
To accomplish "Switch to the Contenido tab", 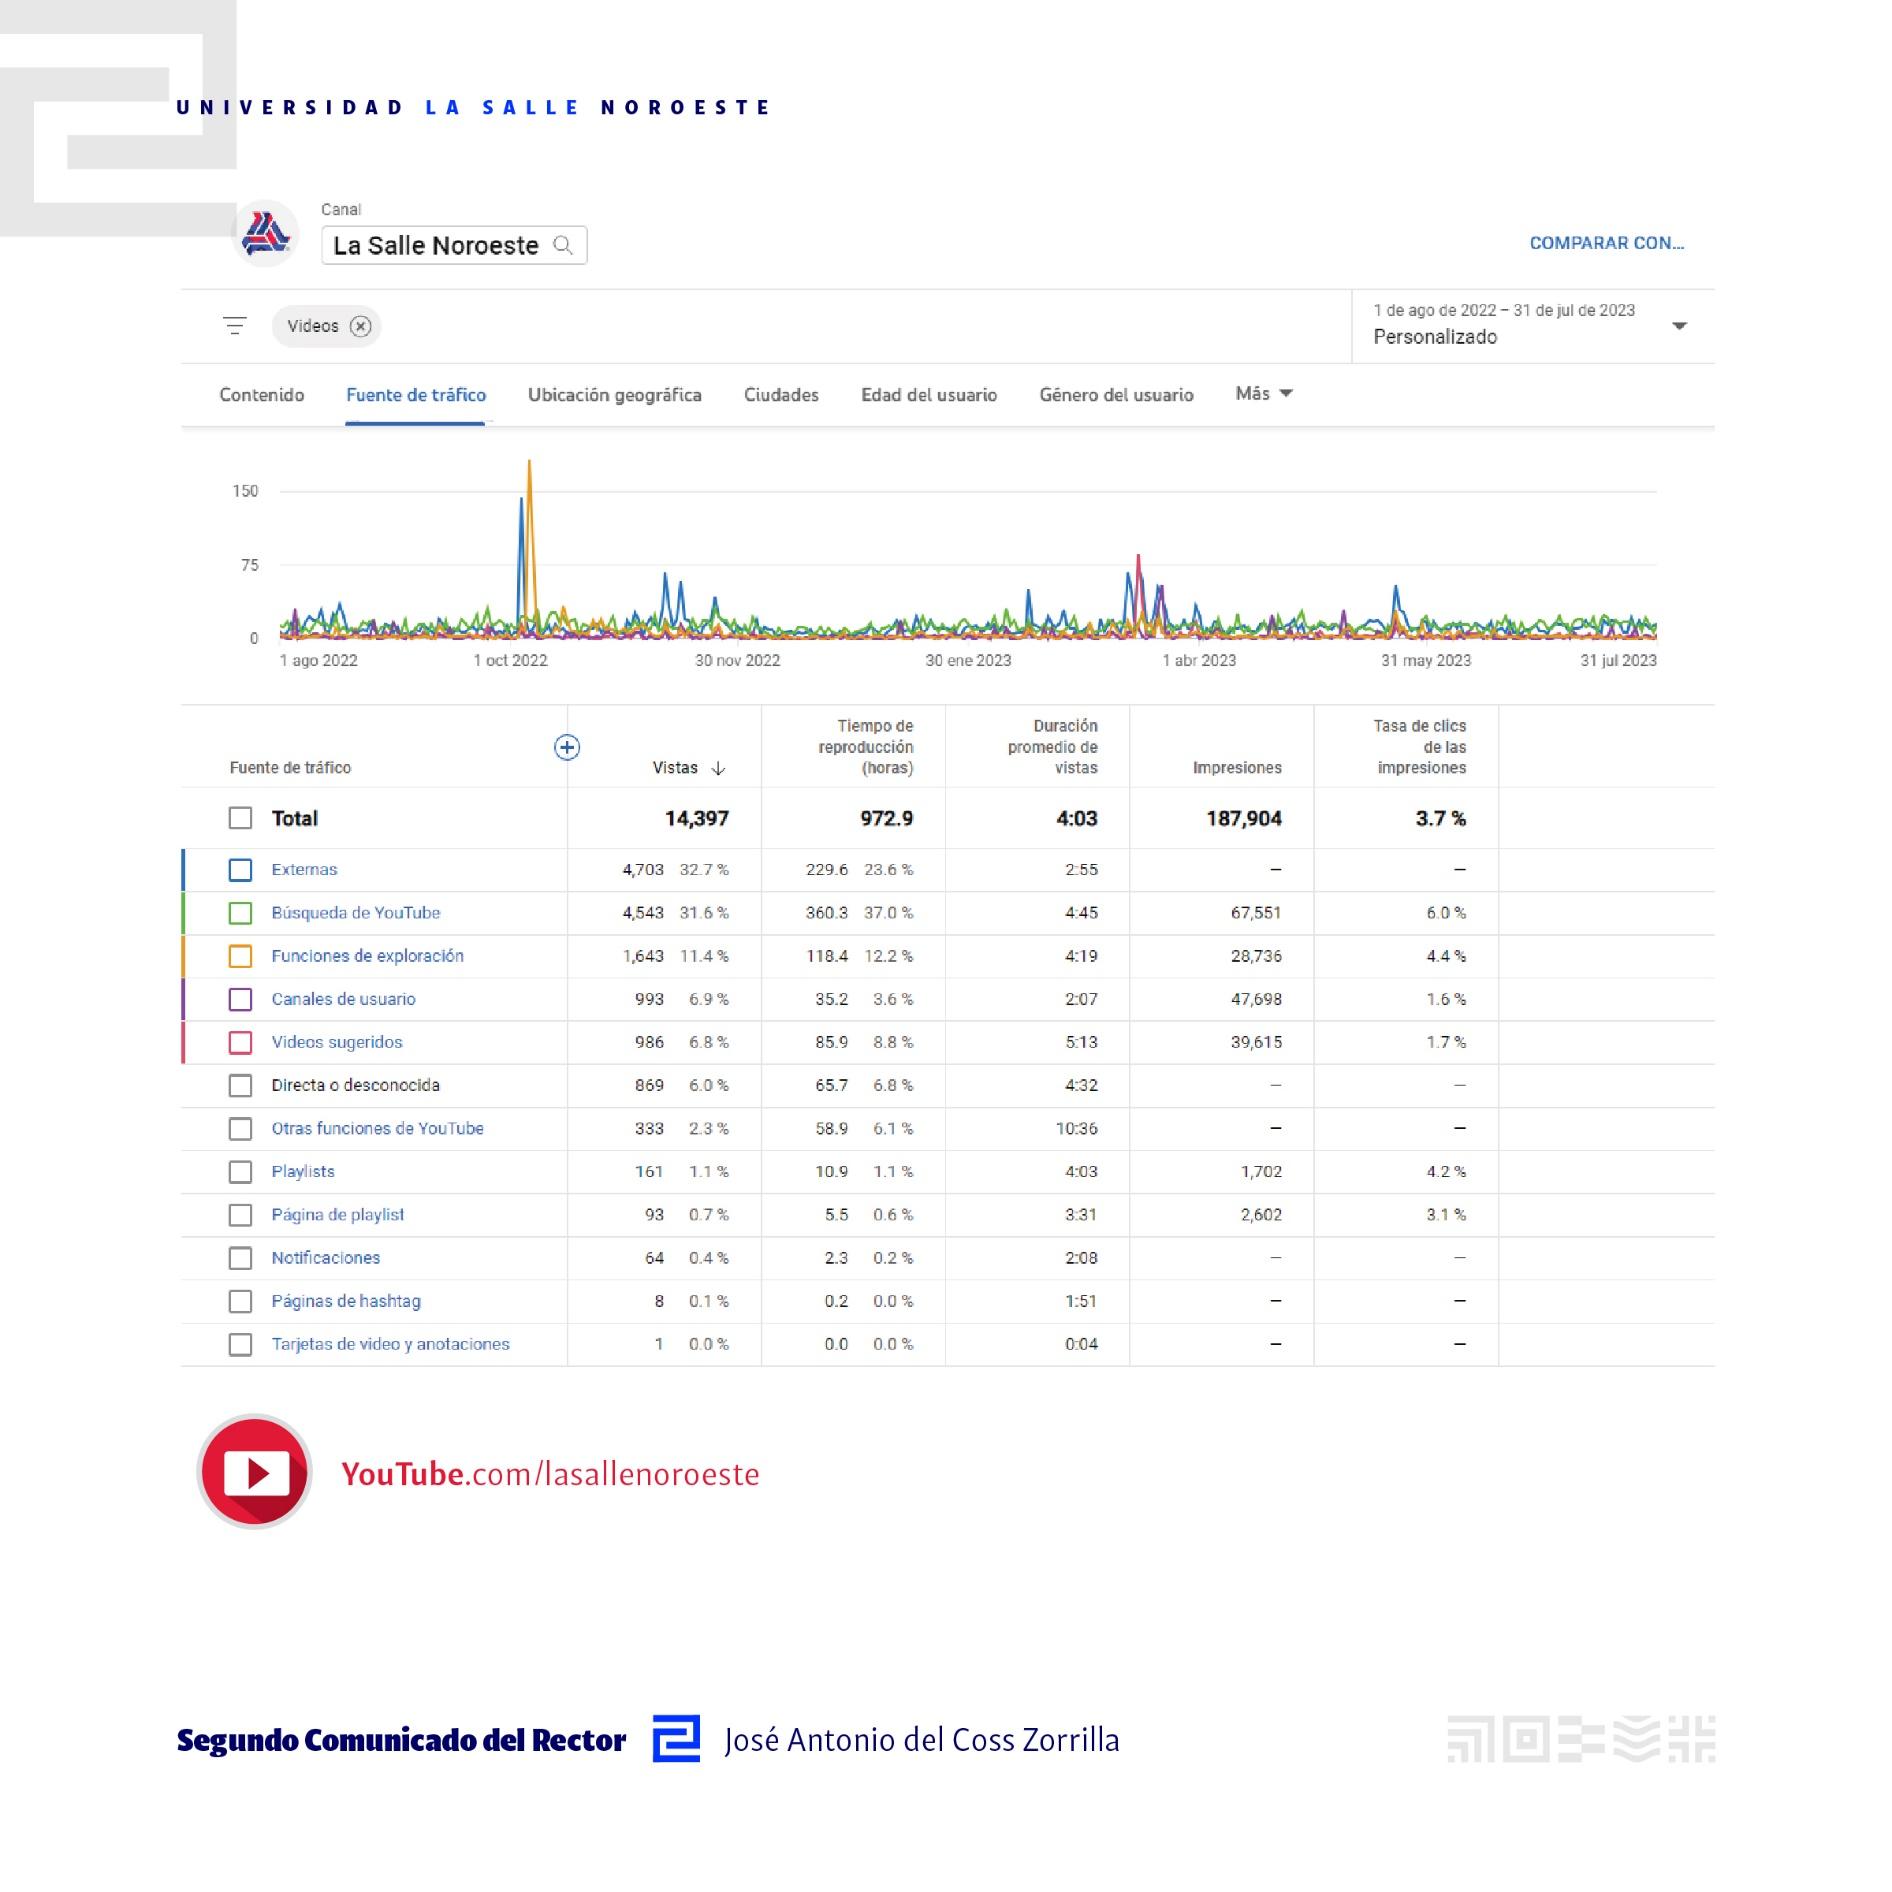I will point(262,395).
